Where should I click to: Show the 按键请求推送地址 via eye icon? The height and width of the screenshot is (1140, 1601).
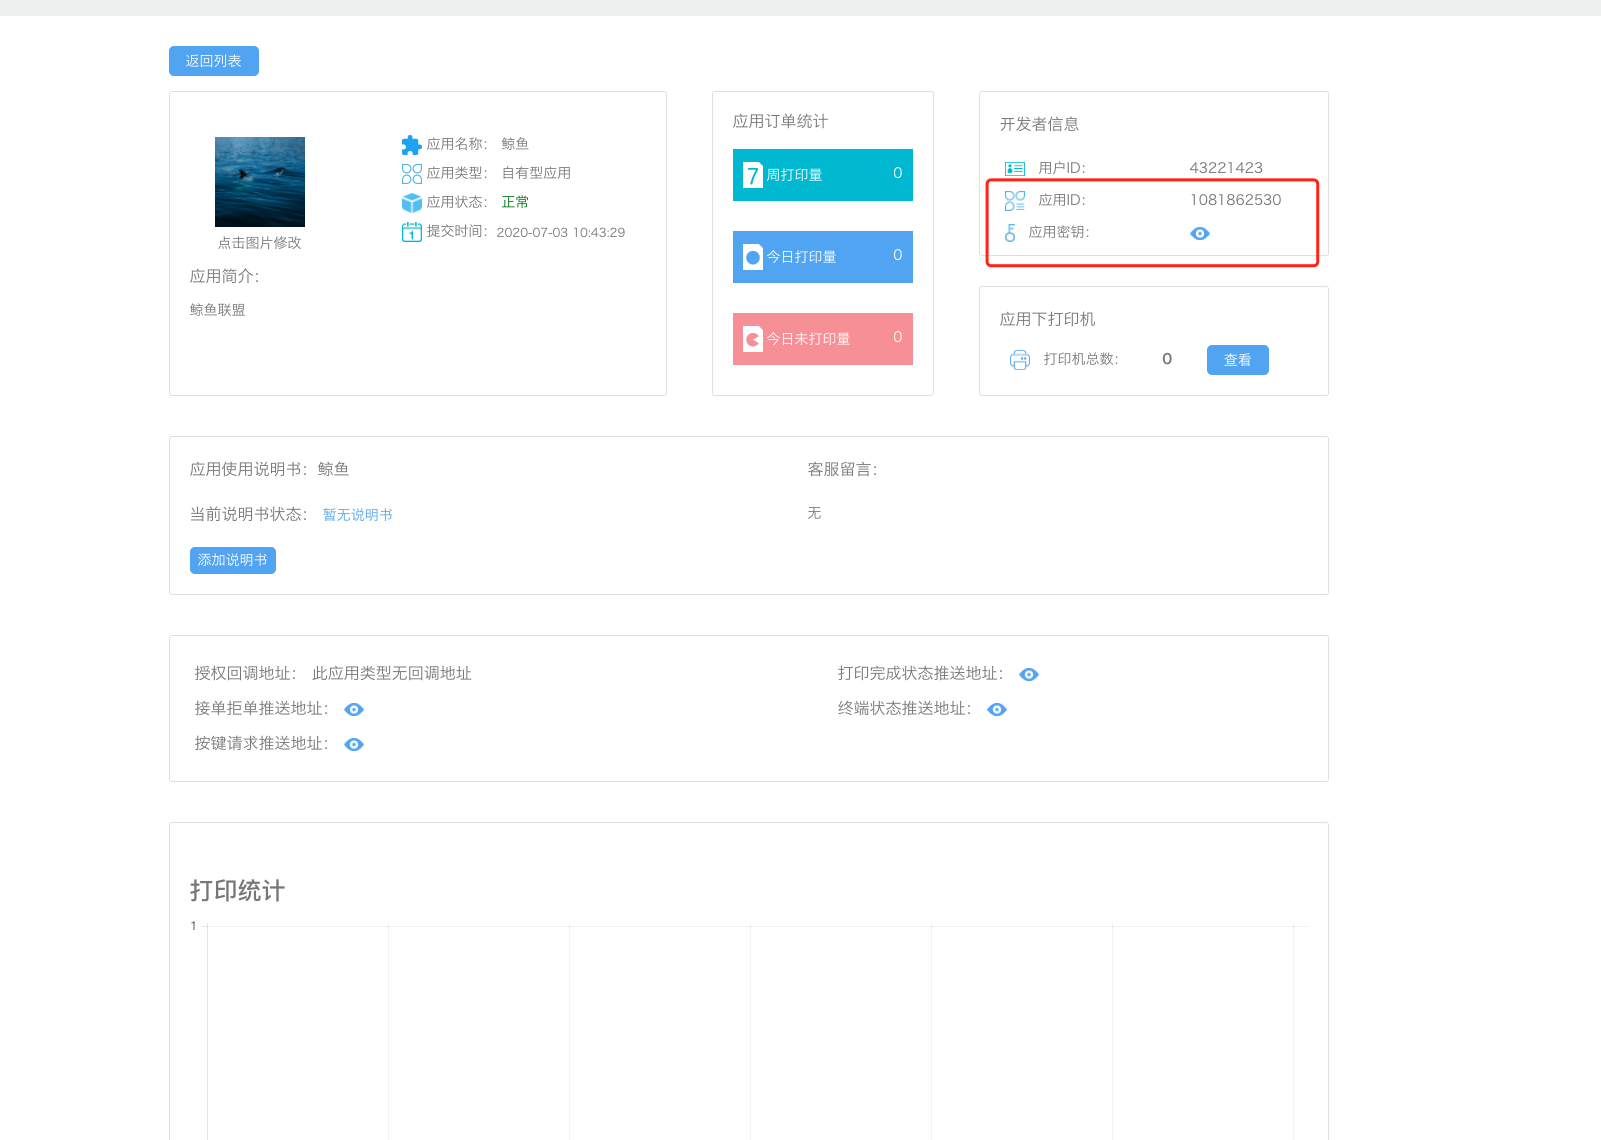(354, 745)
